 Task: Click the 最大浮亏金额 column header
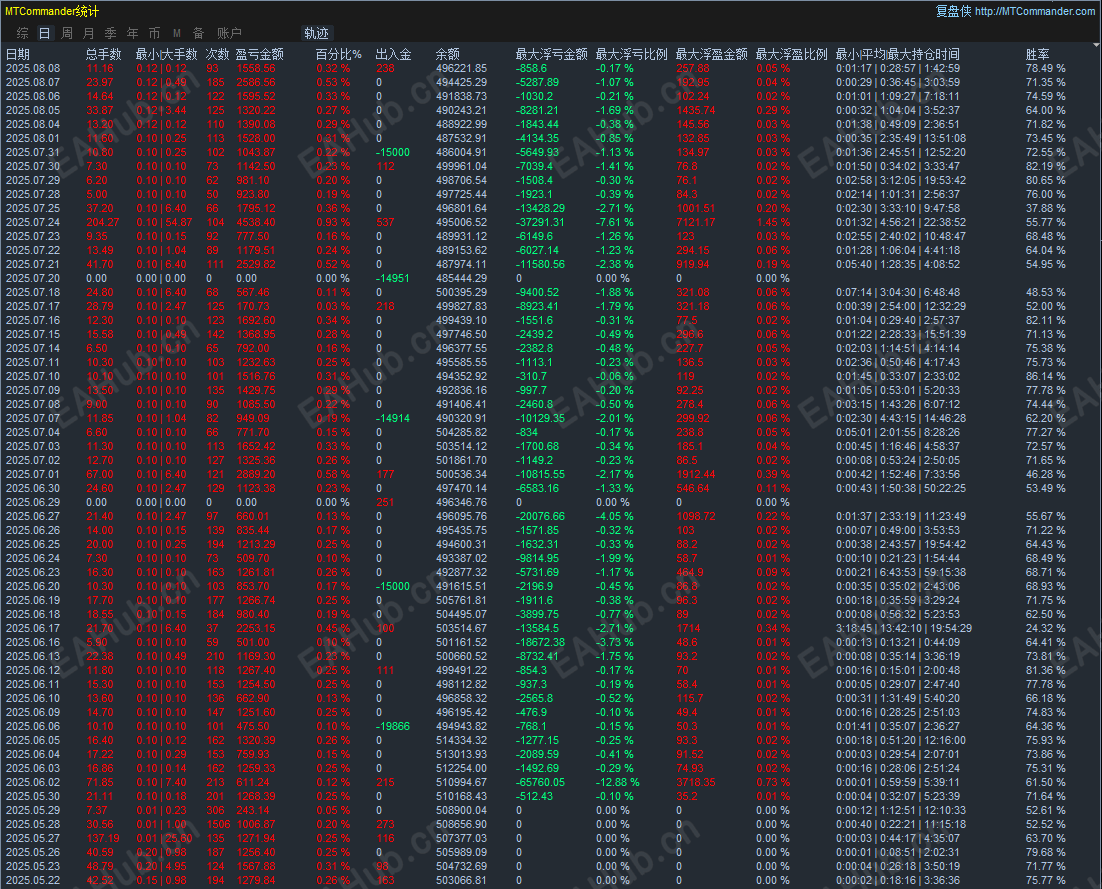[552, 54]
